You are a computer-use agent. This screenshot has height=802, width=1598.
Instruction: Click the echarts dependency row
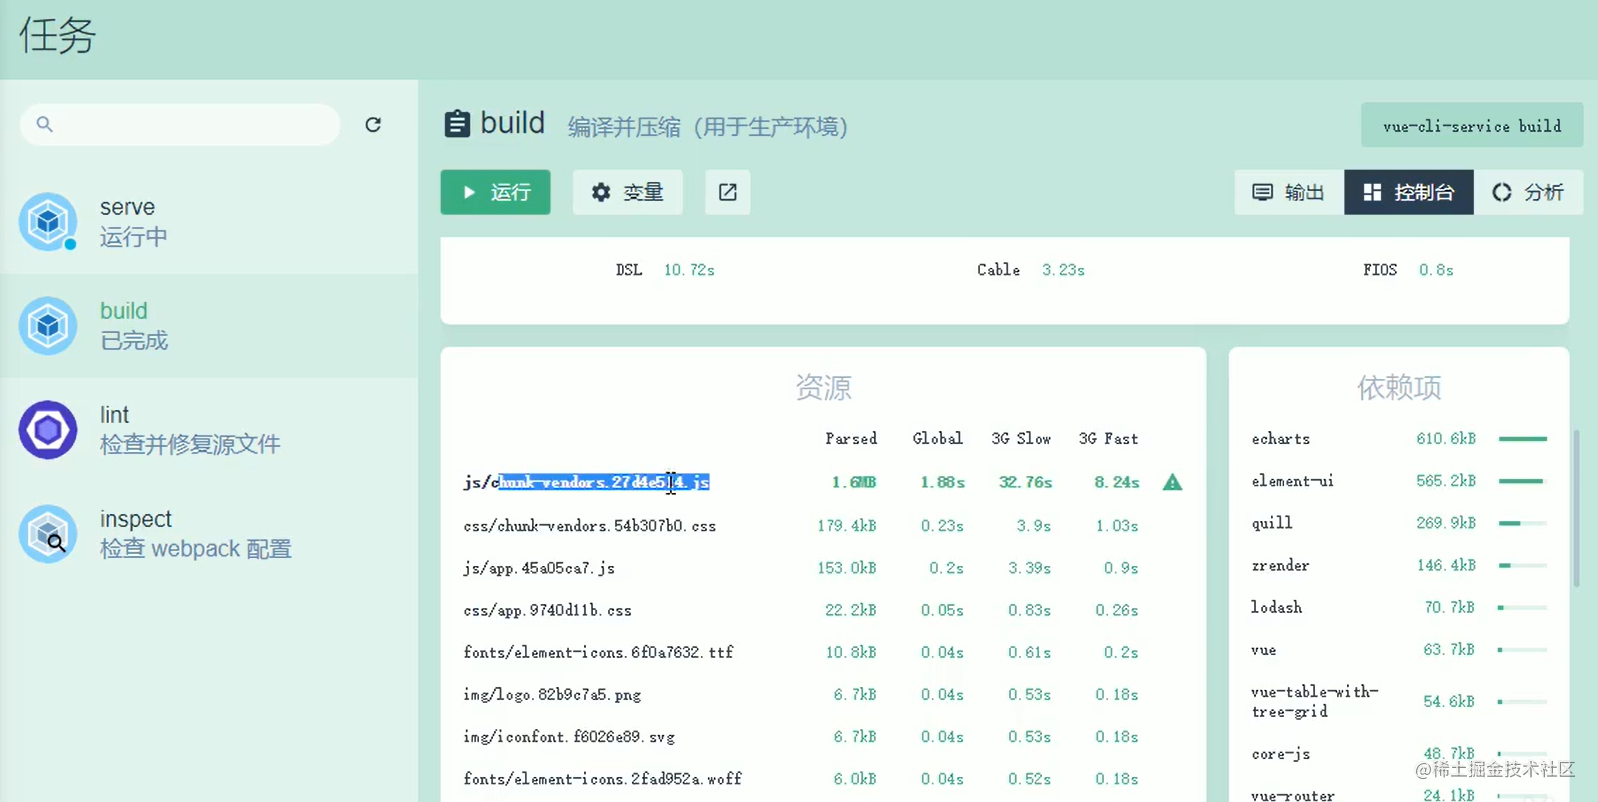[x=1398, y=439]
